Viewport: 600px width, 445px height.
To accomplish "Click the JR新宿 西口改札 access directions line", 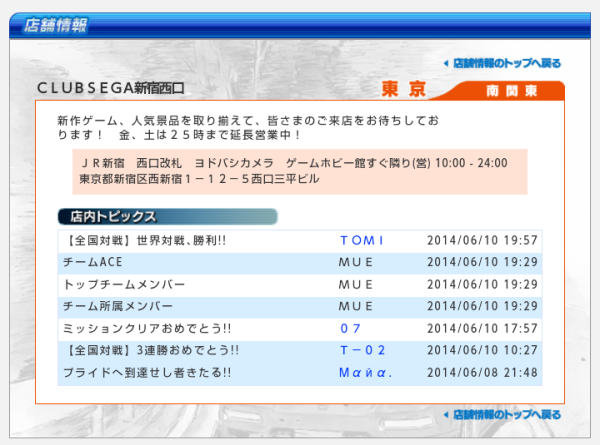I will point(293,163).
